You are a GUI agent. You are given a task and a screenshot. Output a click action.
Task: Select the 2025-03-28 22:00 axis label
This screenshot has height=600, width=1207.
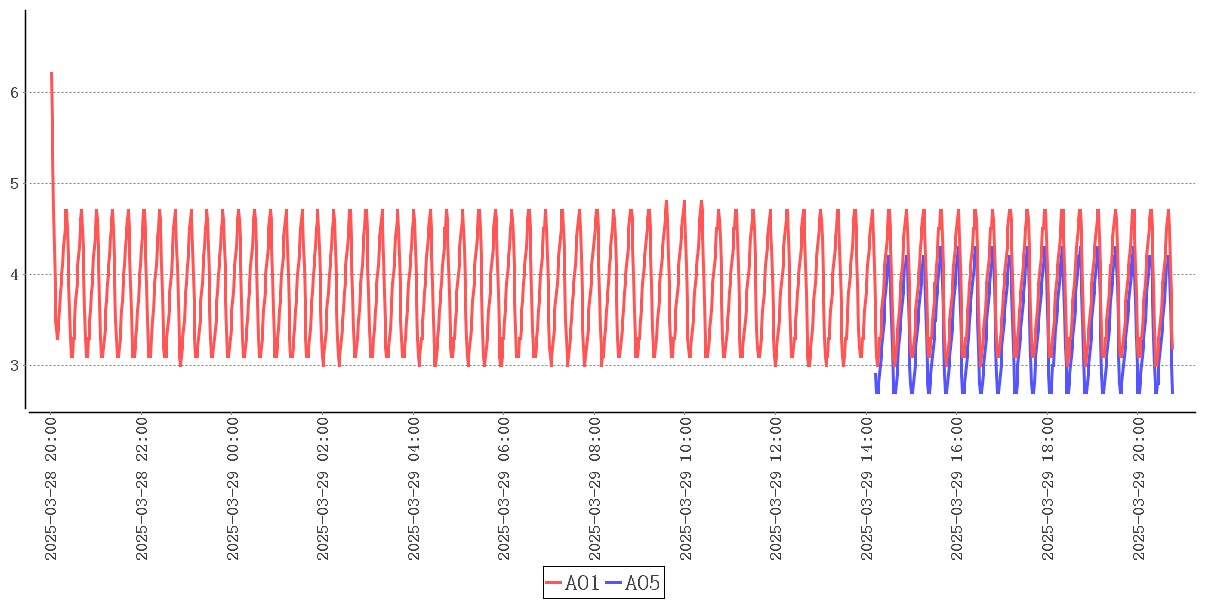(142, 489)
